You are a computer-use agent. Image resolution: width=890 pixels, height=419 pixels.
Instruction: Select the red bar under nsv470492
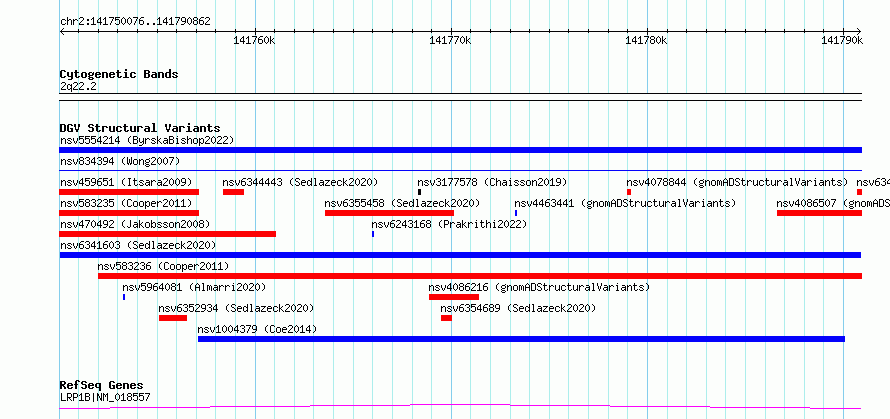coord(168,234)
